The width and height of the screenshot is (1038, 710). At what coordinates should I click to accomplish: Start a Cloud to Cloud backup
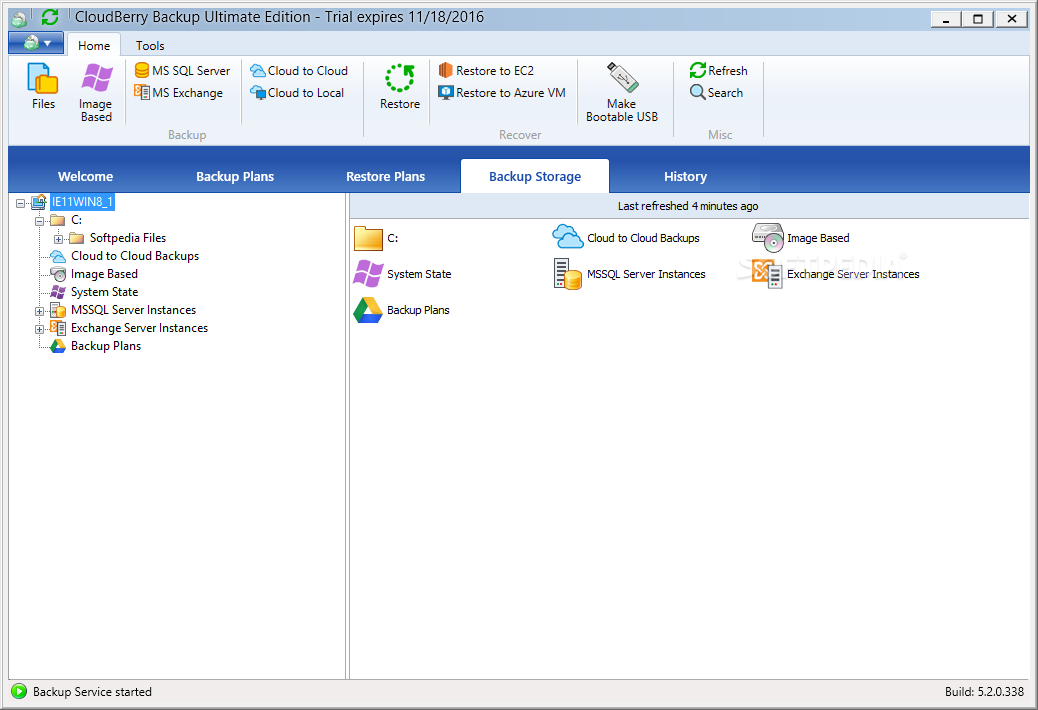[299, 70]
